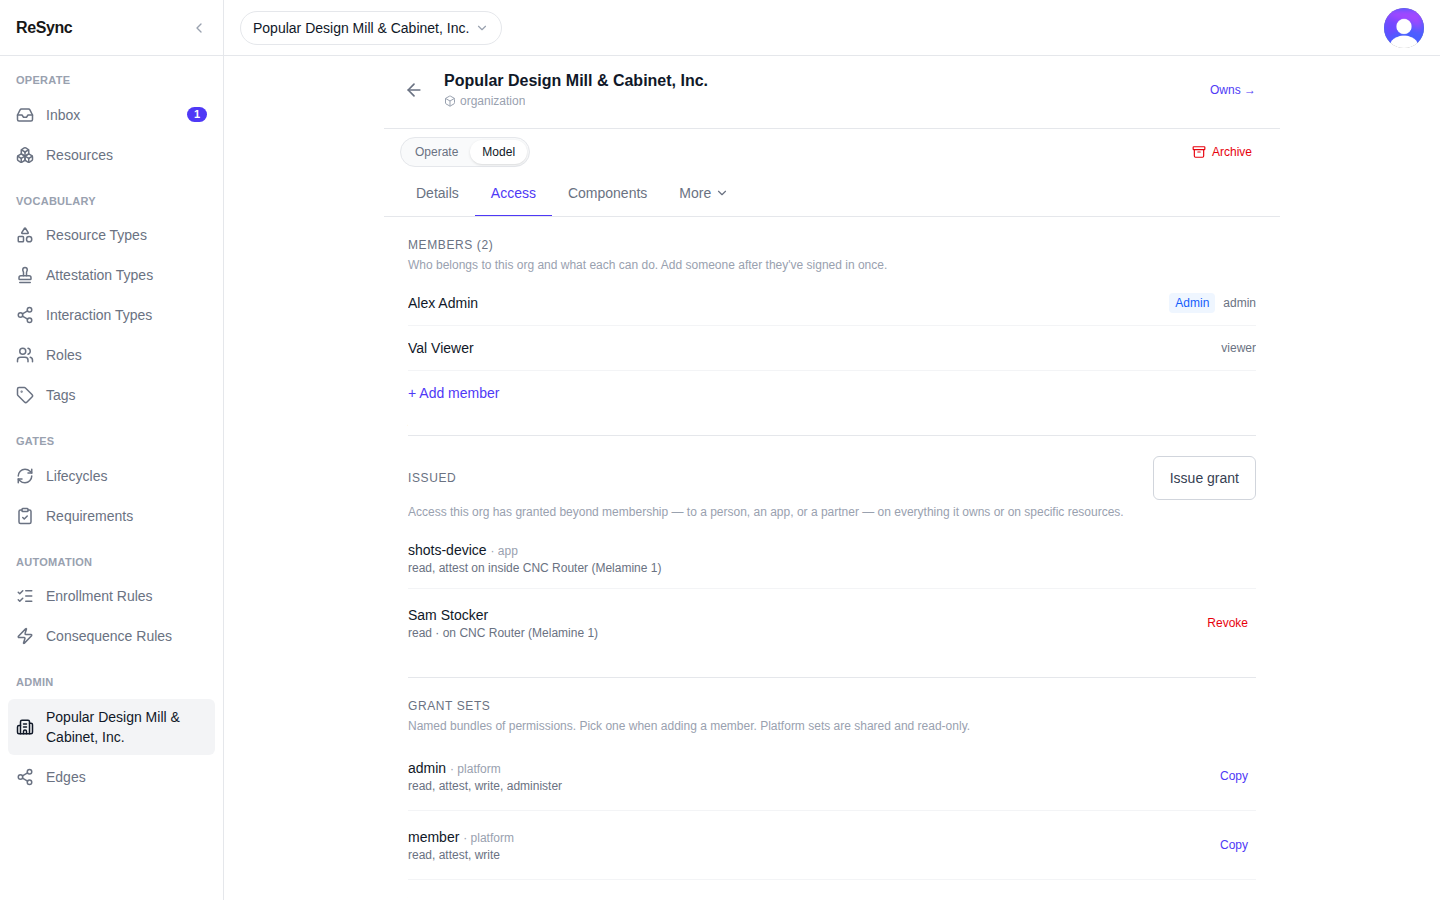Click the Consequence Rules lightning icon
1440x900 pixels.
(x=25, y=636)
